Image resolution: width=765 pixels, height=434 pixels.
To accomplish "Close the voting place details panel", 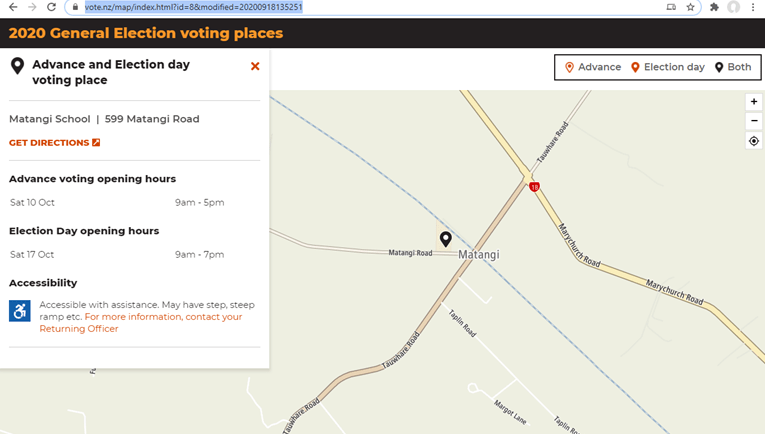I will 255,66.
